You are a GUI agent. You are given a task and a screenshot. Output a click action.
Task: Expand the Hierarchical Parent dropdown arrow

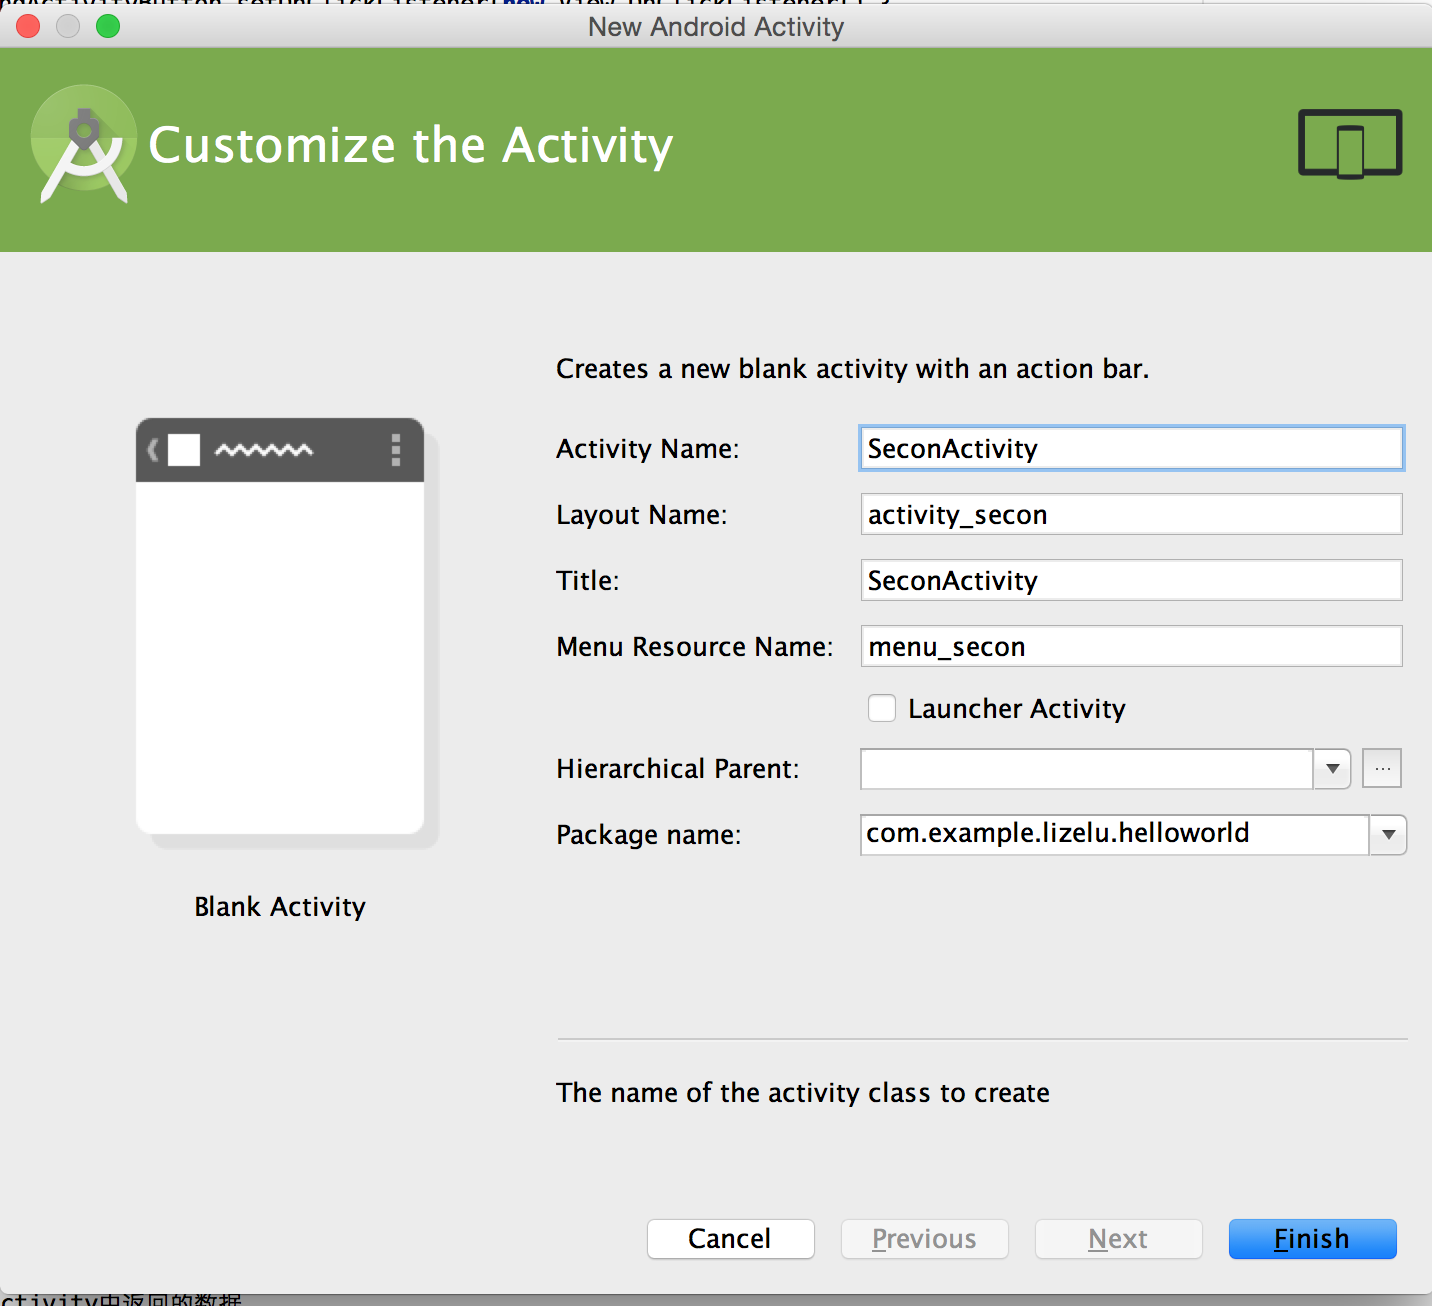tap(1332, 769)
